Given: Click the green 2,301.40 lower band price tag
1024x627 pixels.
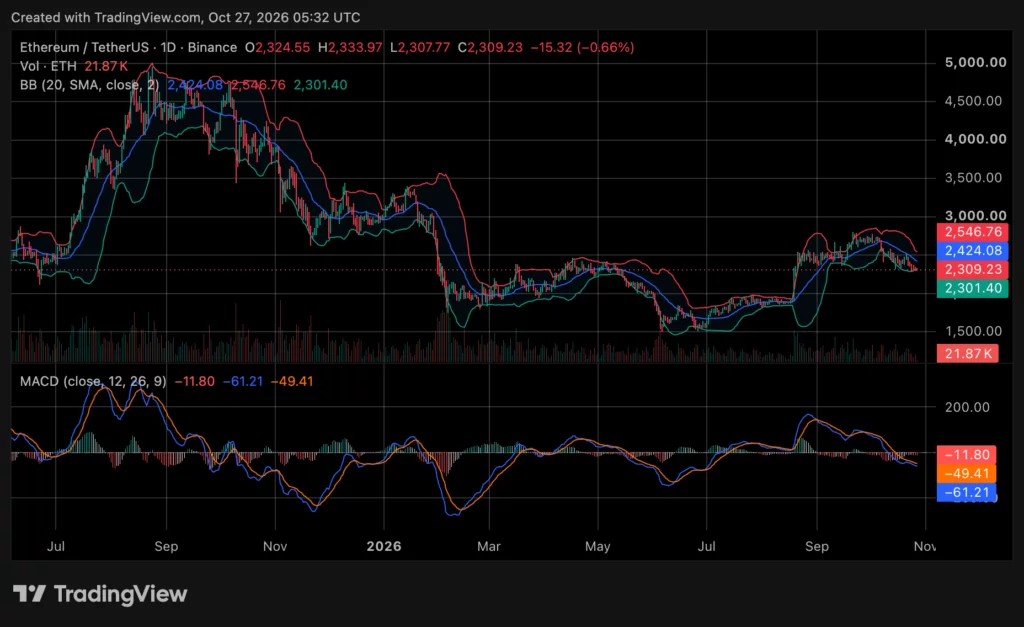Looking at the screenshot, I should pyautogui.click(x=973, y=288).
